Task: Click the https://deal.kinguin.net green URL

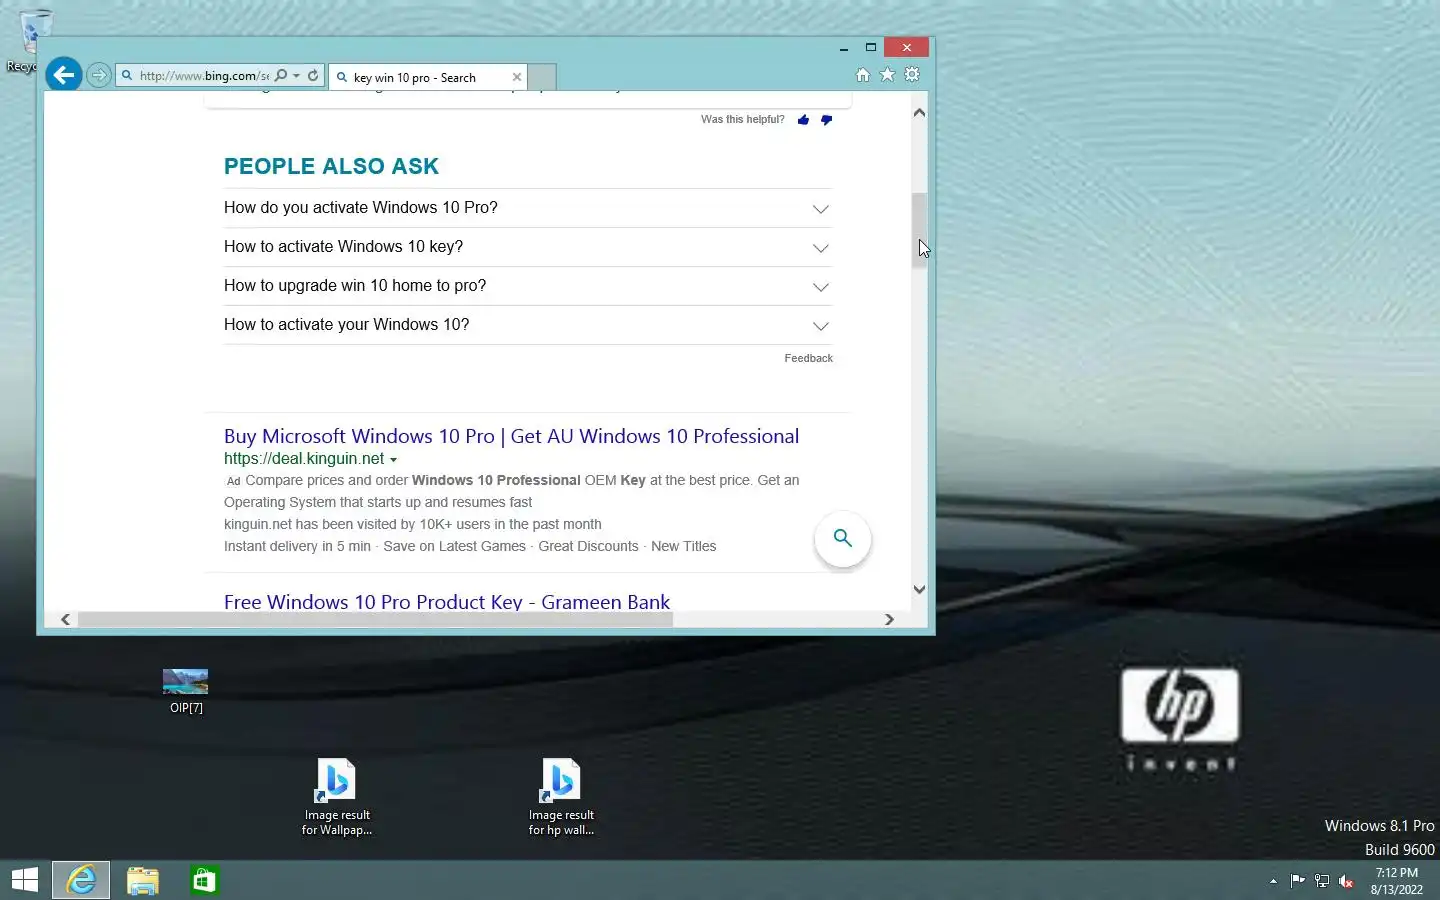Action: click(304, 459)
